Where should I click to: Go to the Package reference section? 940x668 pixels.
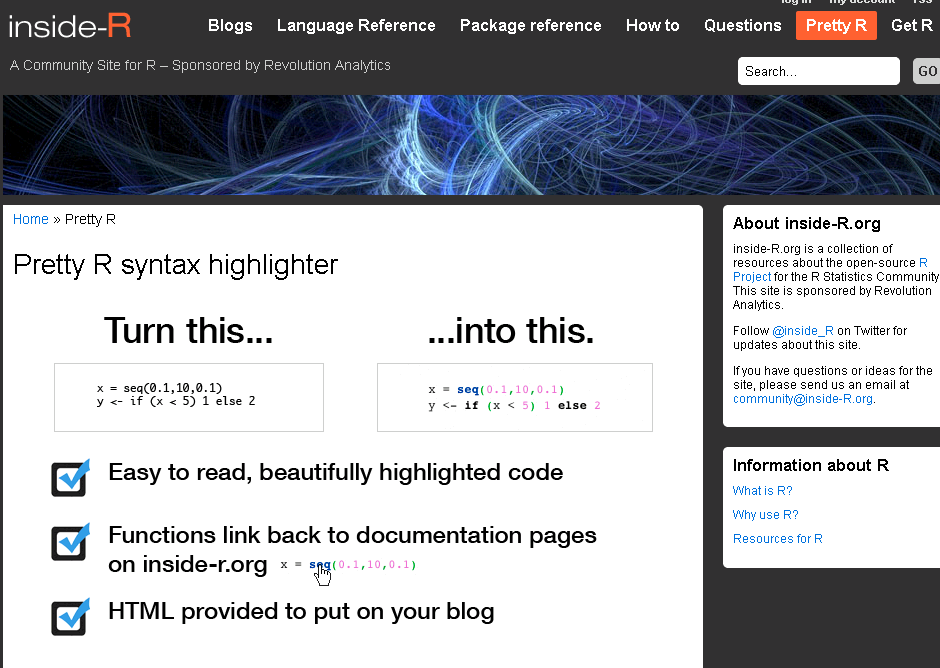coord(530,26)
